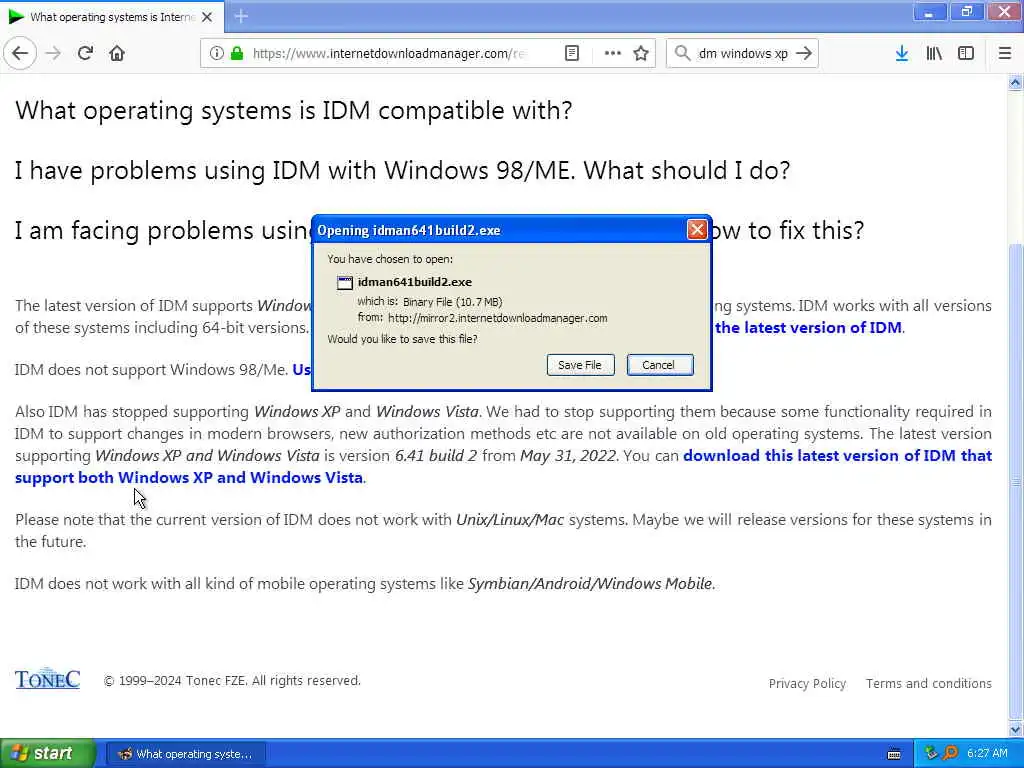Click the green padlock security icon

click(237, 54)
